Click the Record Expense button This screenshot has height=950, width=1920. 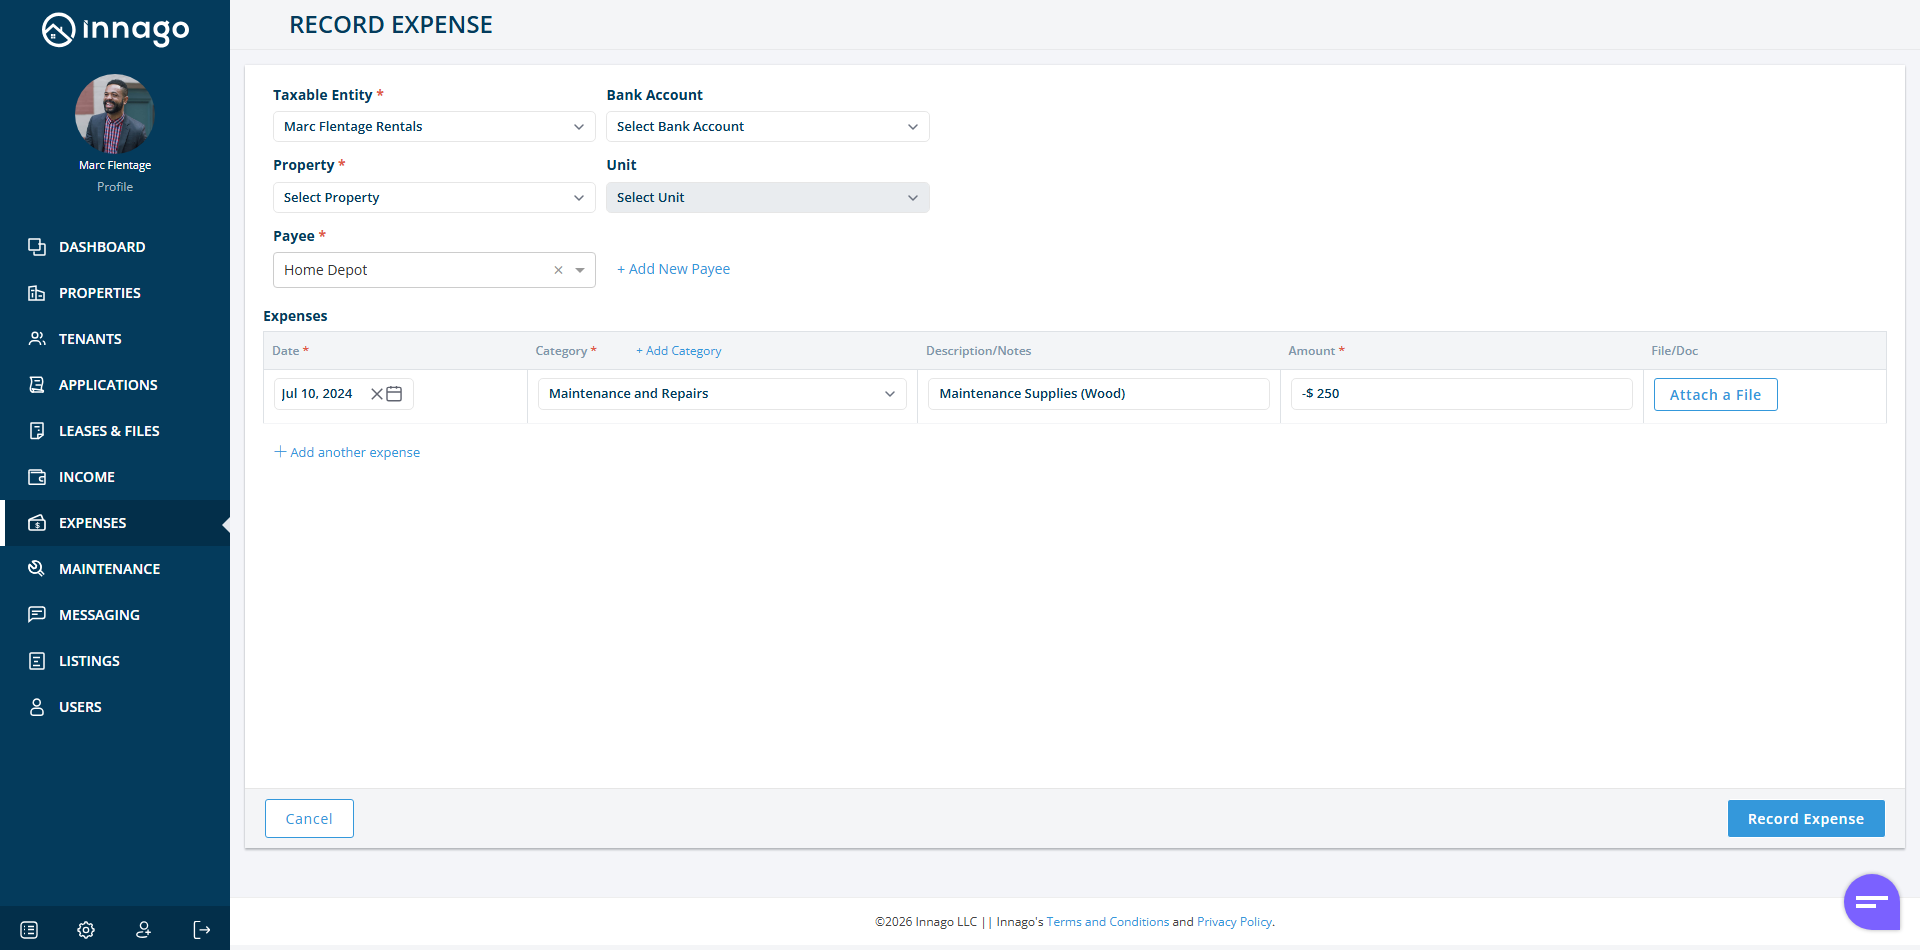pyautogui.click(x=1805, y=819)
